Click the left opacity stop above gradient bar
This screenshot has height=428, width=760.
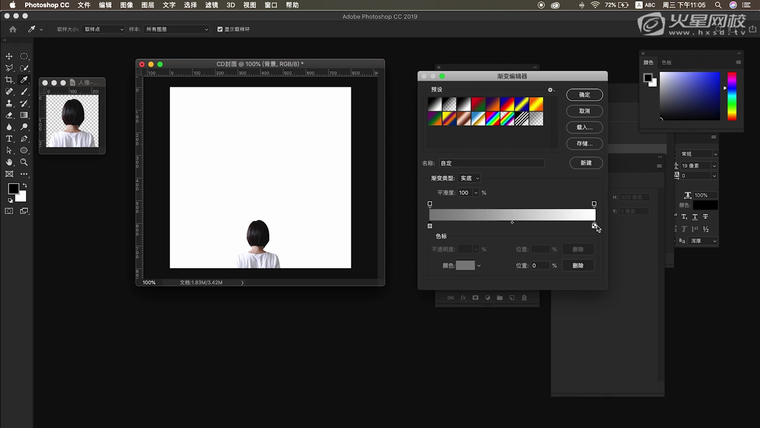coord(430,204)
